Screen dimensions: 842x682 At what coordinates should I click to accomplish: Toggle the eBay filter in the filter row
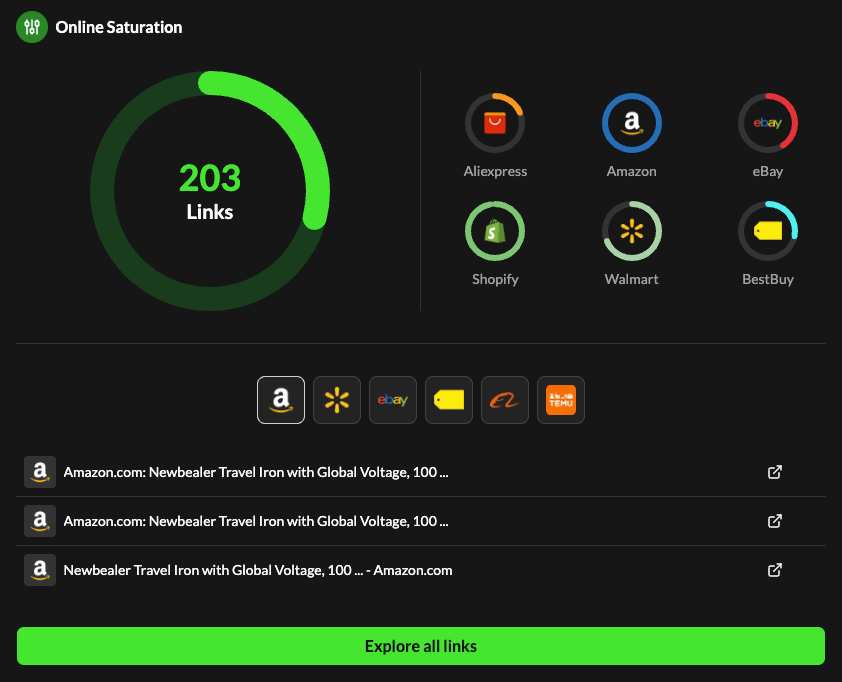coord(393,399)
